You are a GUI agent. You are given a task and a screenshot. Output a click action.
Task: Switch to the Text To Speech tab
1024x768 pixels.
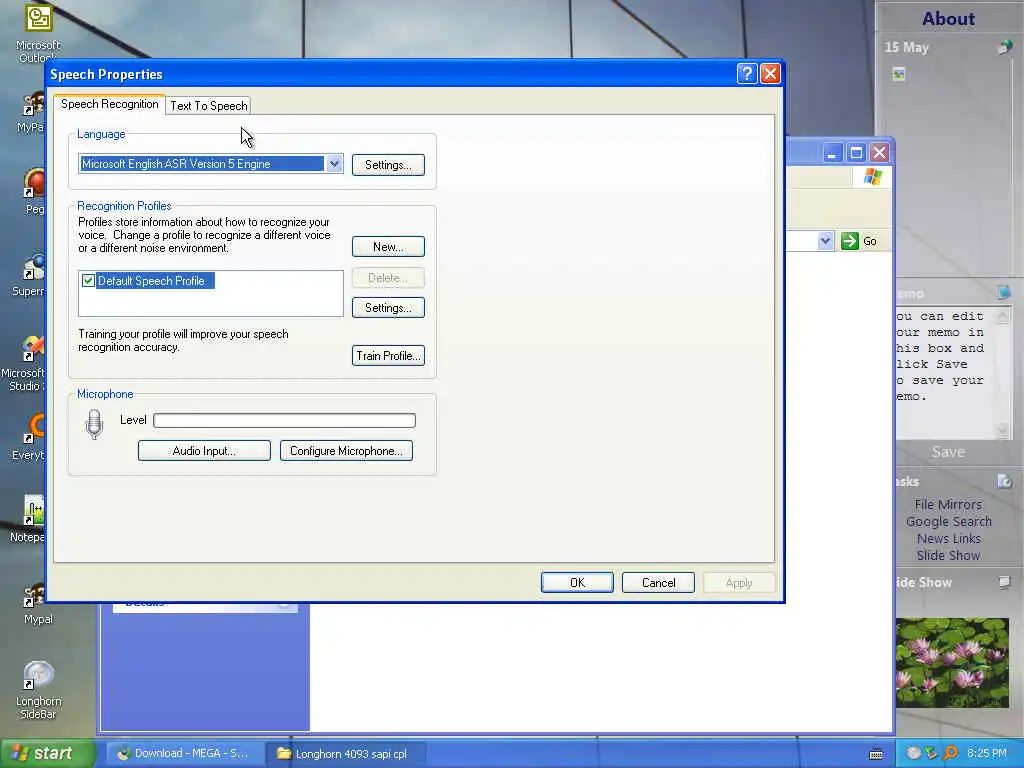208,106
